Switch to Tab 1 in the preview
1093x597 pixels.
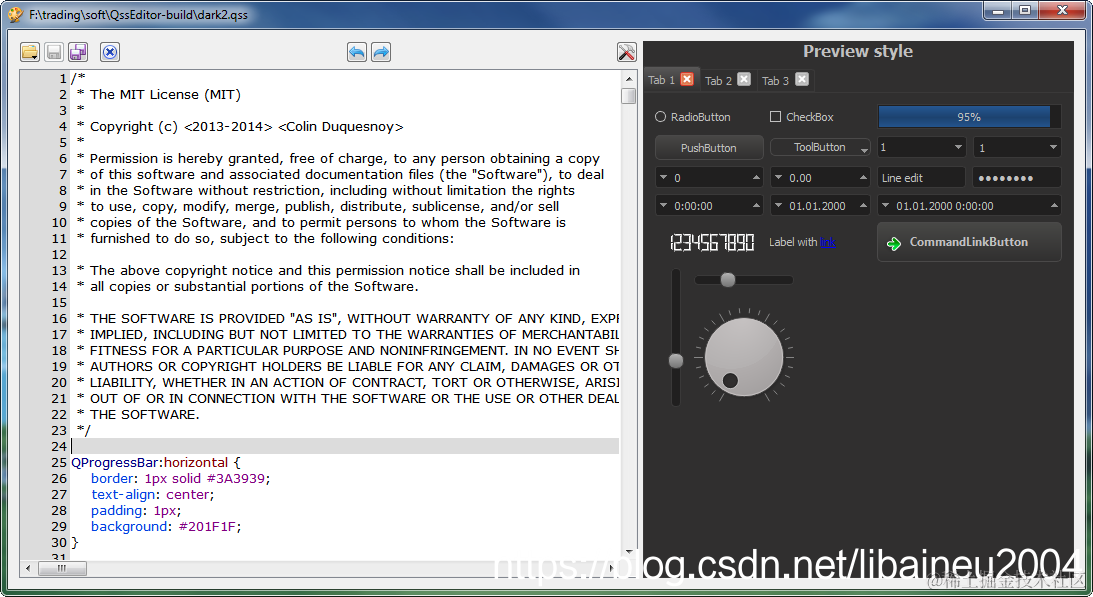coord(661,80)
